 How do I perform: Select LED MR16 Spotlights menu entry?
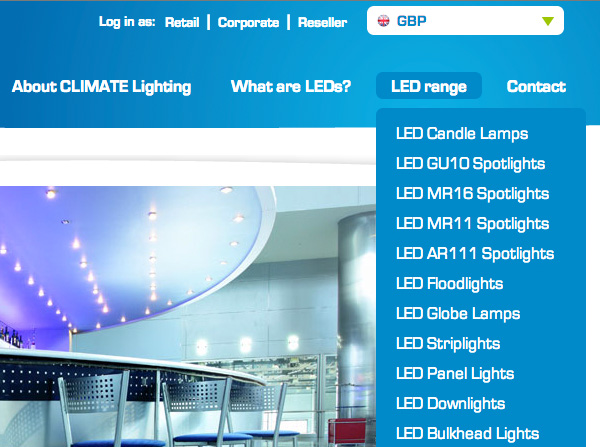472,193
